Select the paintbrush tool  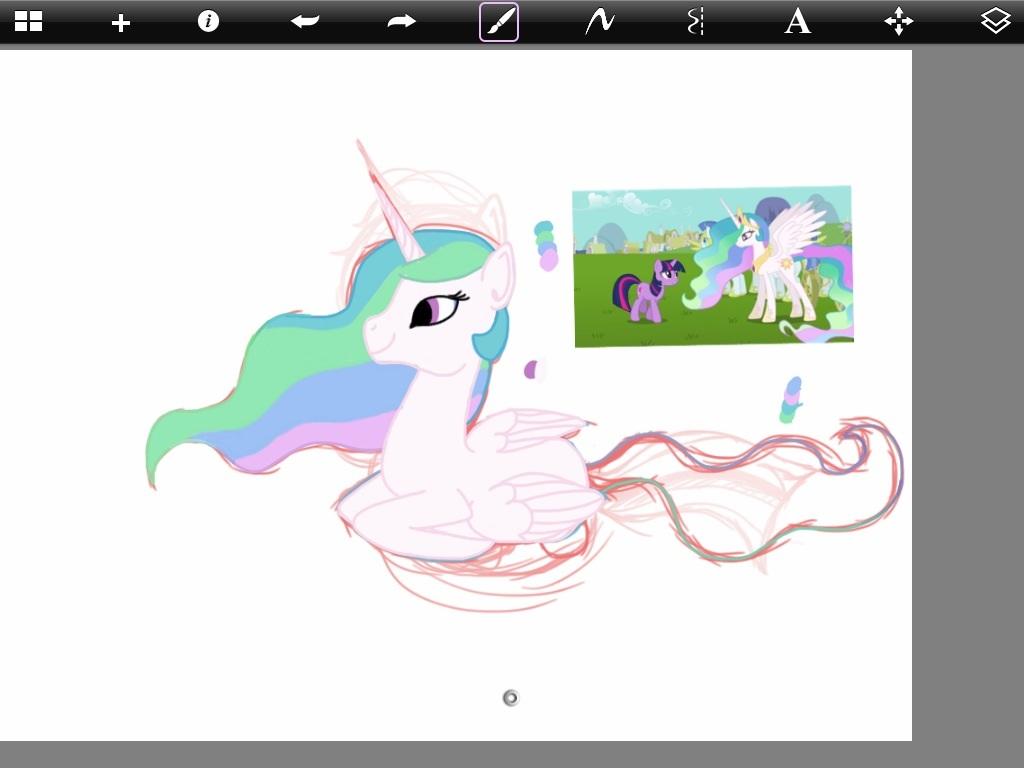click(x=499, y=22)
